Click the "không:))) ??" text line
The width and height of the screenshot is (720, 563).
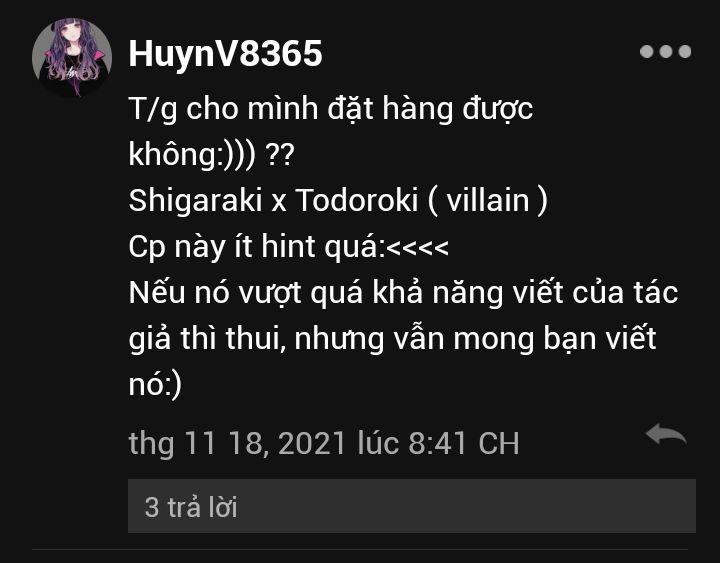[211, 154]
